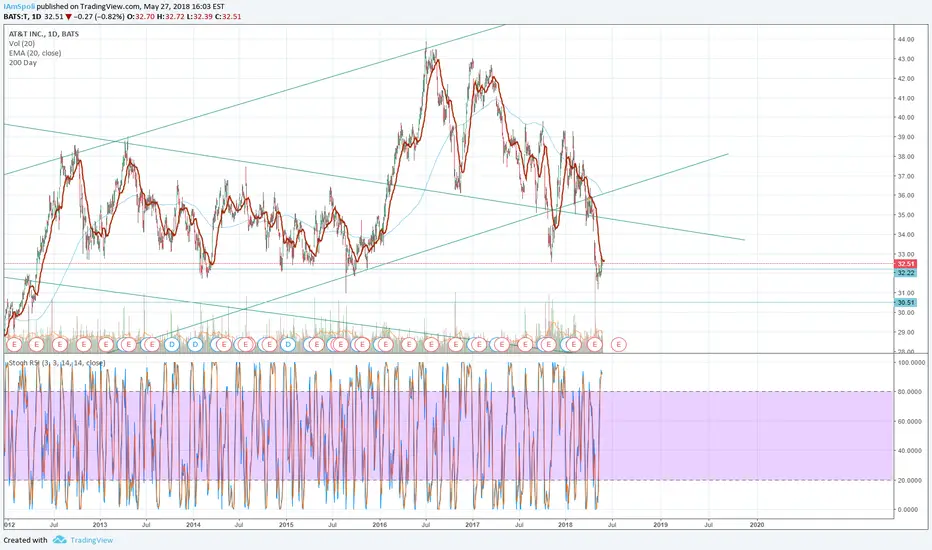Click the 80.0000 Stoch RSI axis label
This screenshot has height=550, width=932.
pos(909,392)
